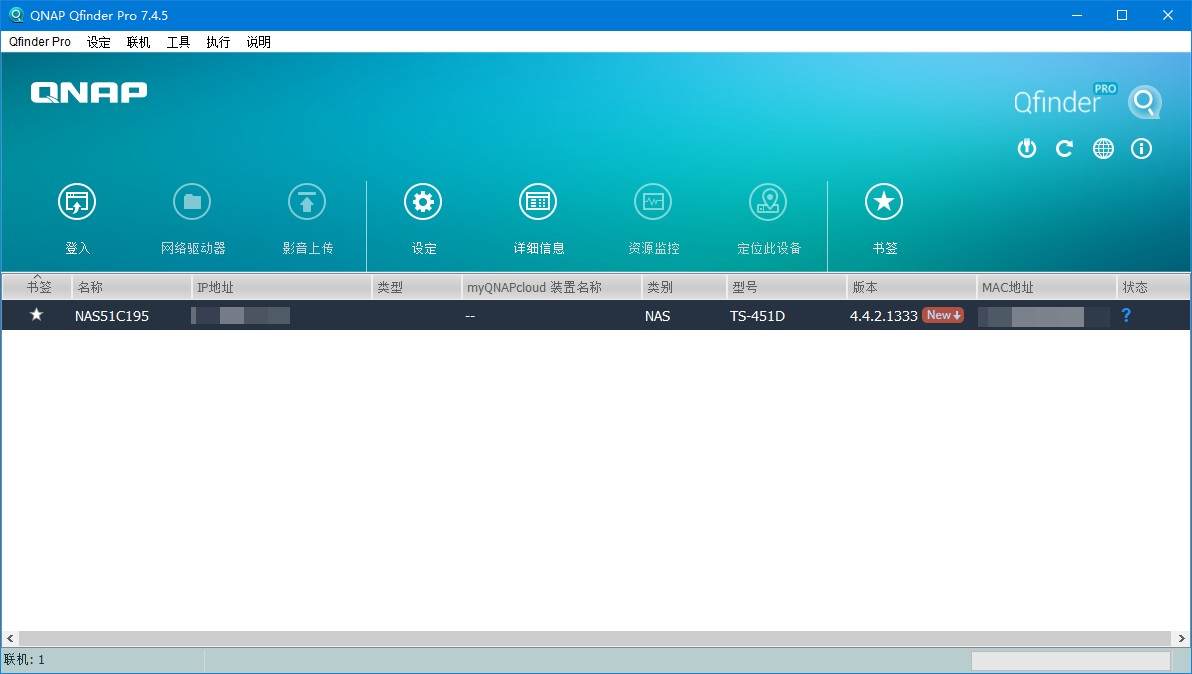Click the QNAP Qfinder Pro title icon
The width and height of the screenshot is (1192, 674).
pos(15,15)
